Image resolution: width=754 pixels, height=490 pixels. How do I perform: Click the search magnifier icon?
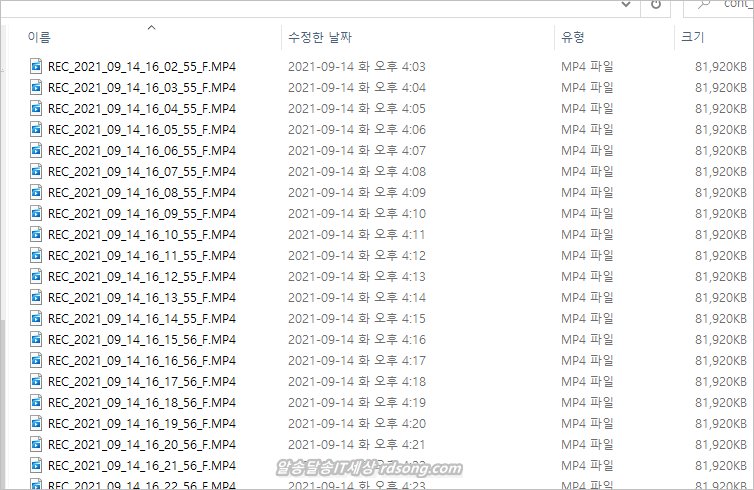click(x=704, y=5)
